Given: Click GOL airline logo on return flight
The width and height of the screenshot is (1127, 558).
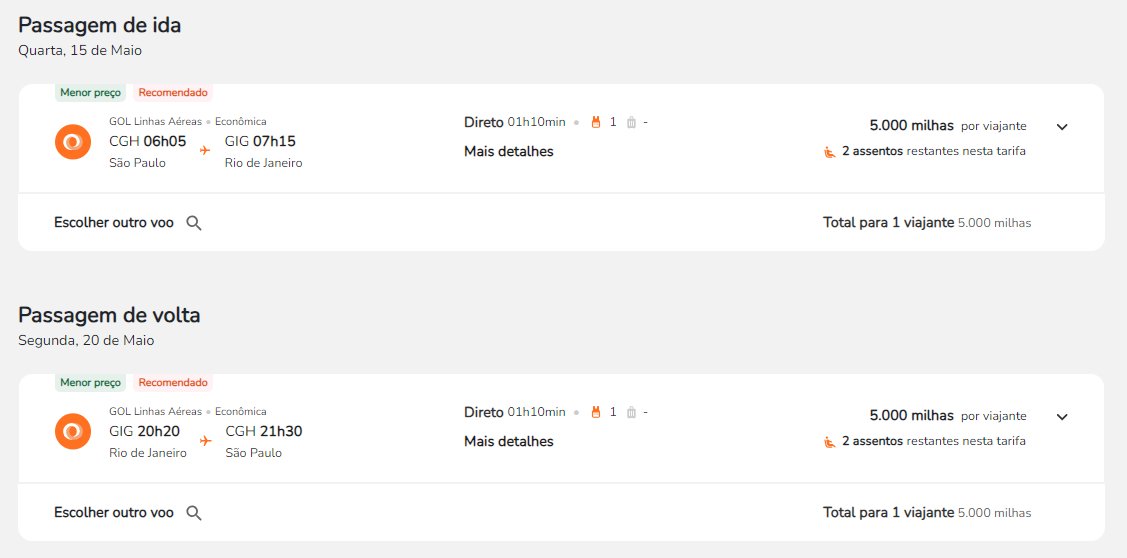Looking at the screenshot, I should click(x=73, y=431).
